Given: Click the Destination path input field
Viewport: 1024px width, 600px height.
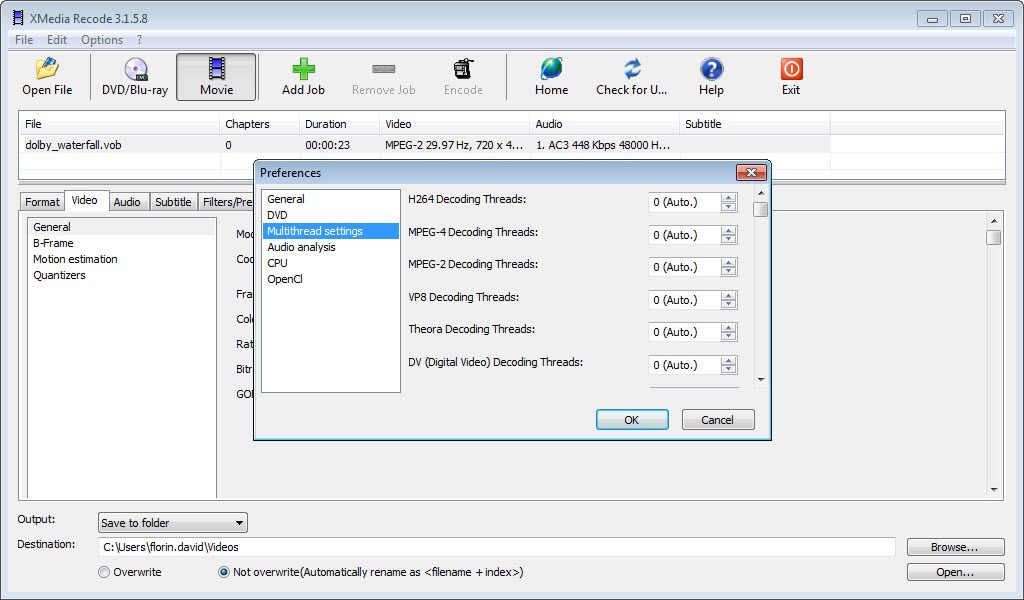Looking at the screenshot, I should 496,547.
